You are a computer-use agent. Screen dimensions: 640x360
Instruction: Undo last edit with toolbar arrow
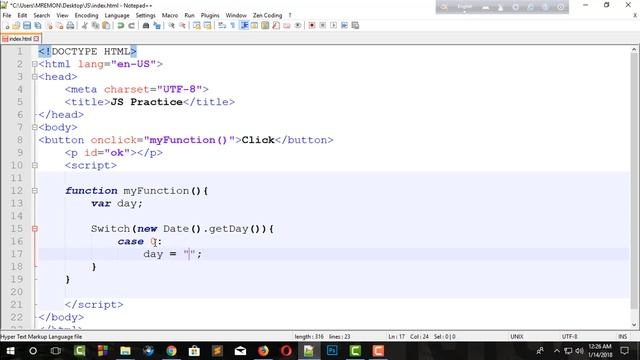120,25
